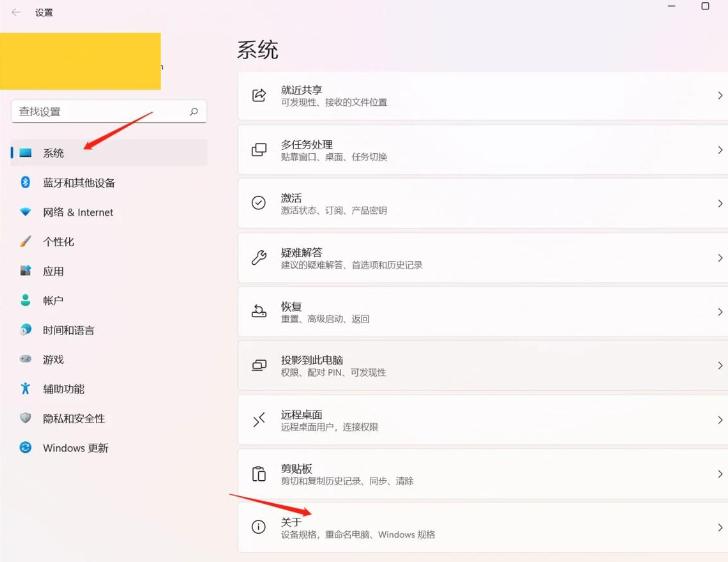Expand the 恢复 row chevron
Image resolution: width=728 pixels, height=562 pixels.
720,312
